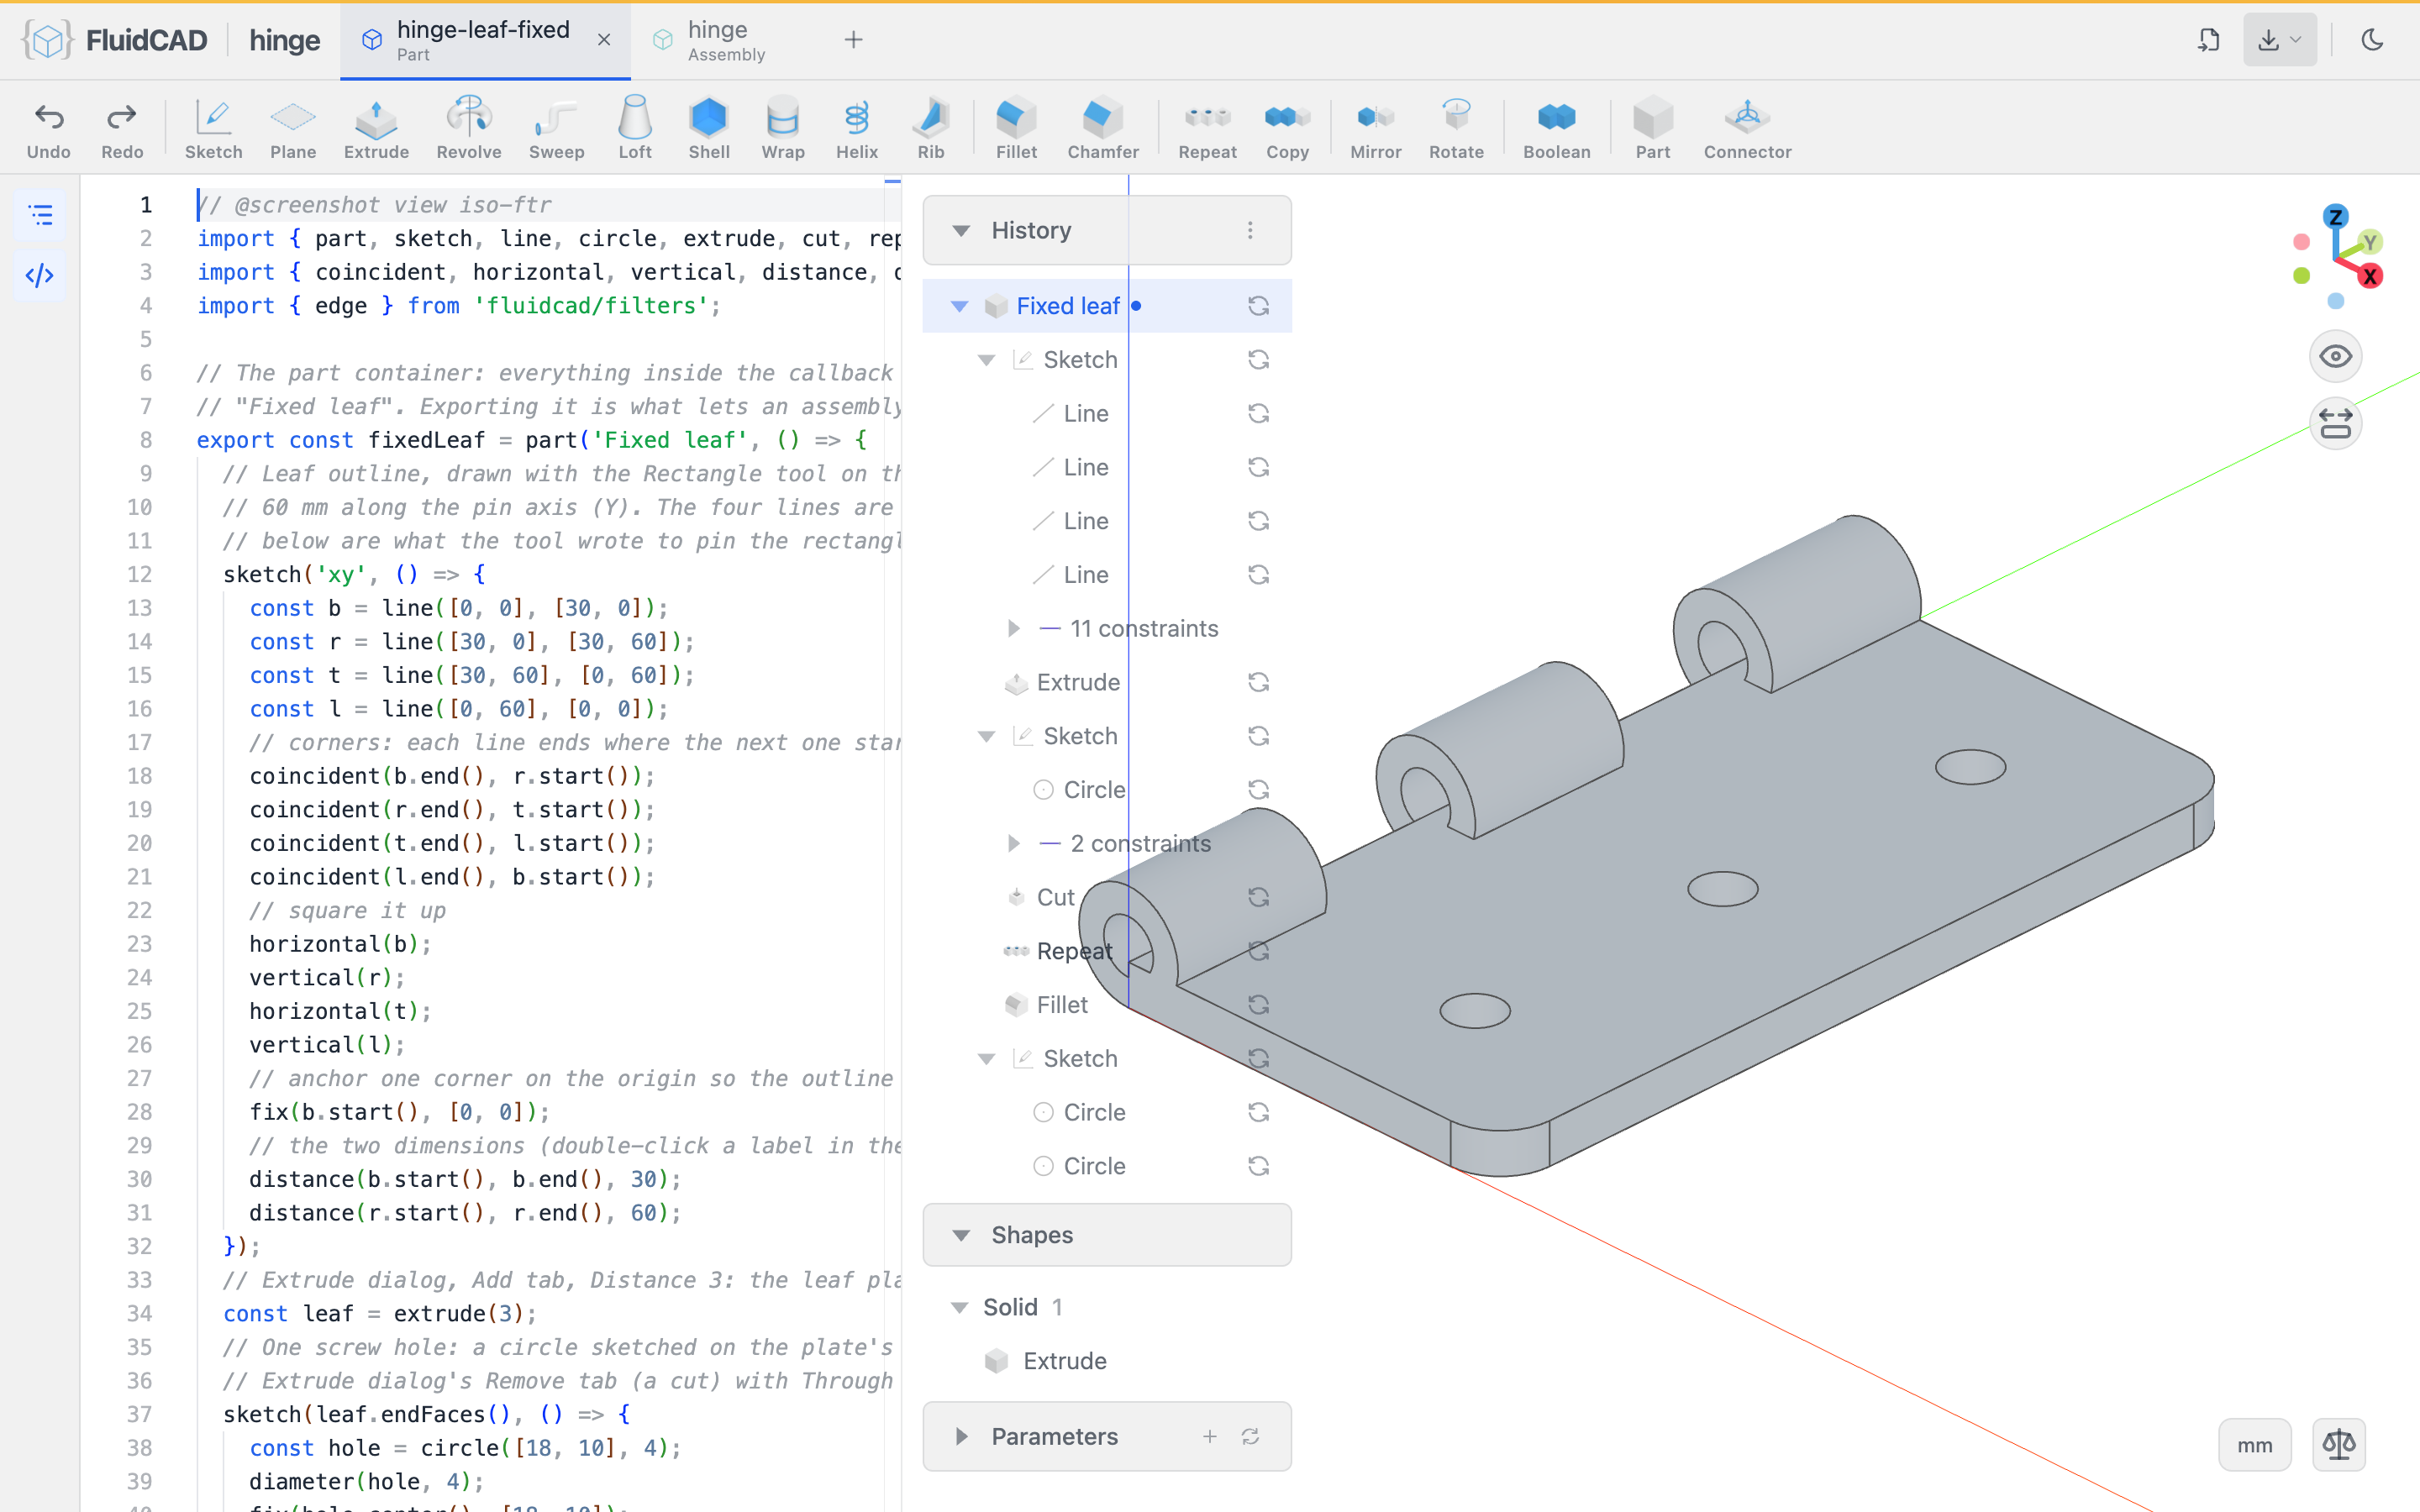Toggle the mm units button
This screenshot has height=1512, width=2420.
2254,1445
